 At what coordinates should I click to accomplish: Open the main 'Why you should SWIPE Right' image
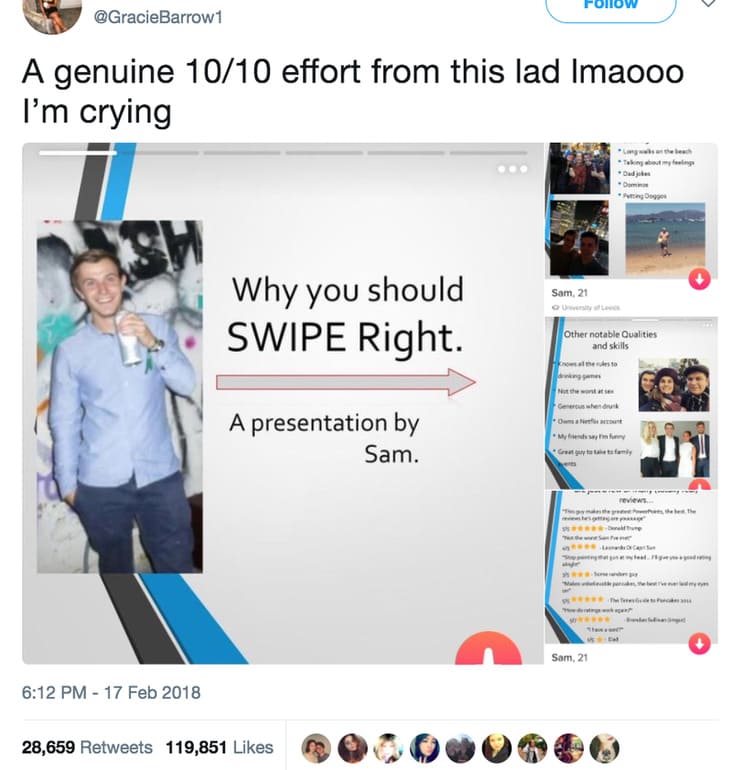(283, 403)
